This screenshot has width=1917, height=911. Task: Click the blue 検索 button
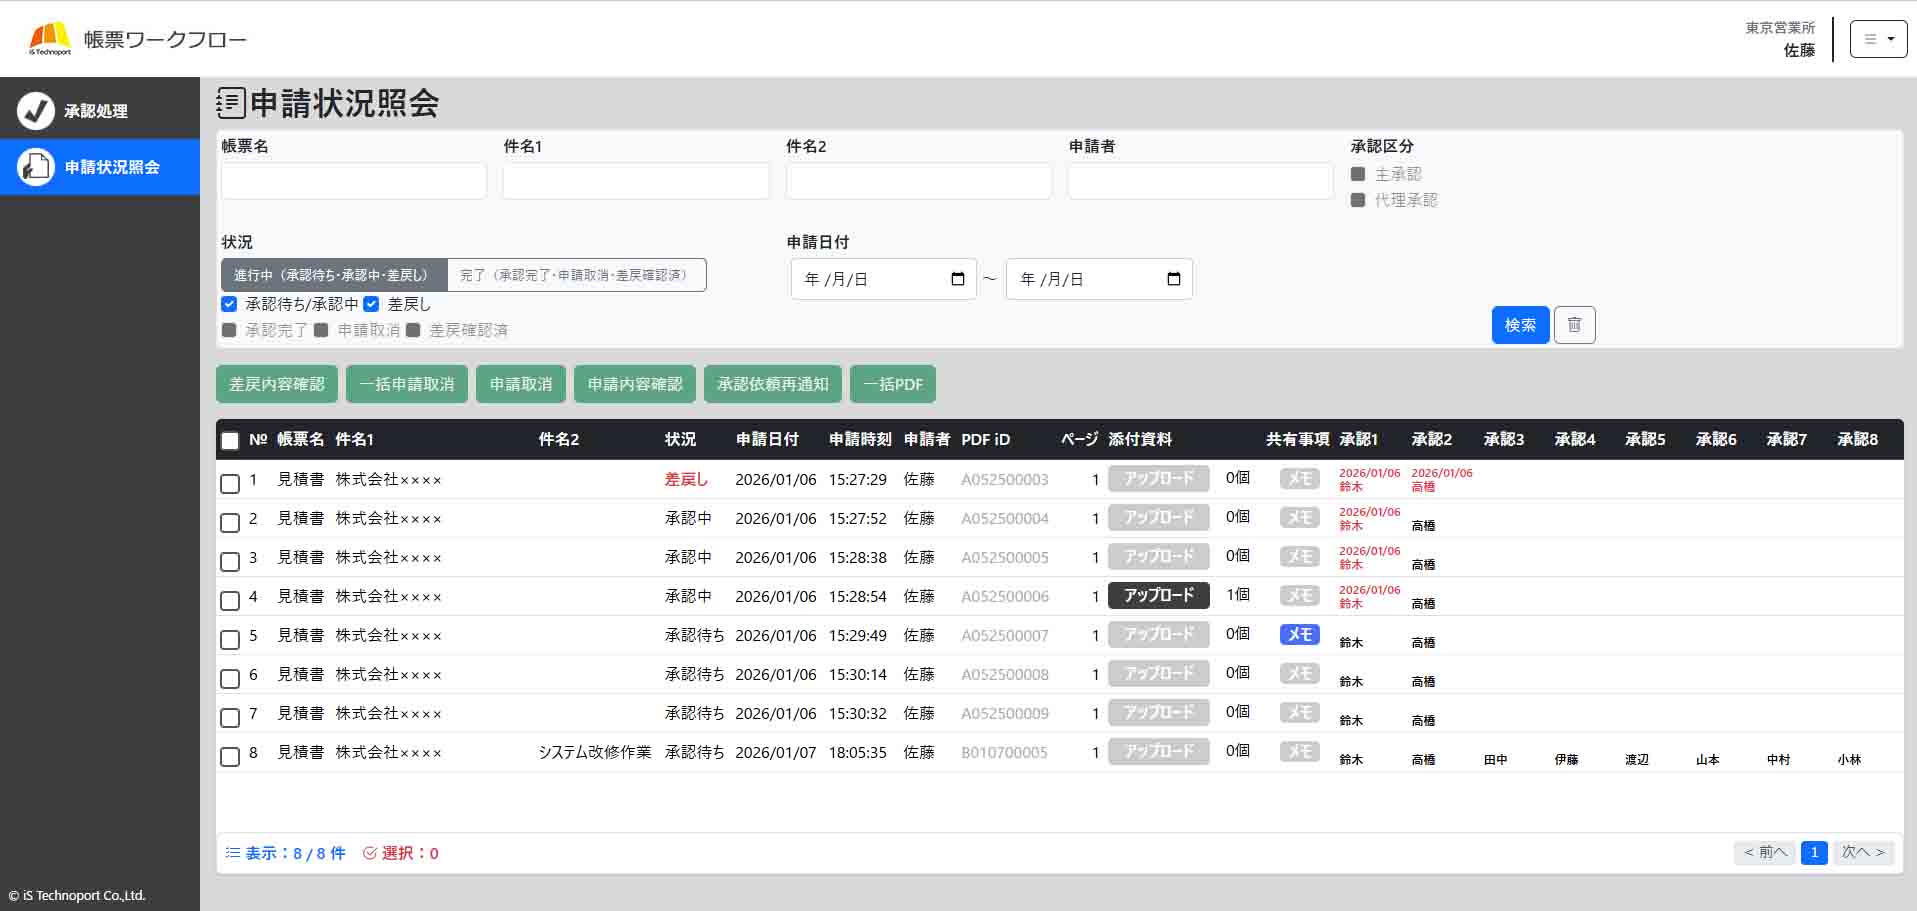click(1519, 325)
